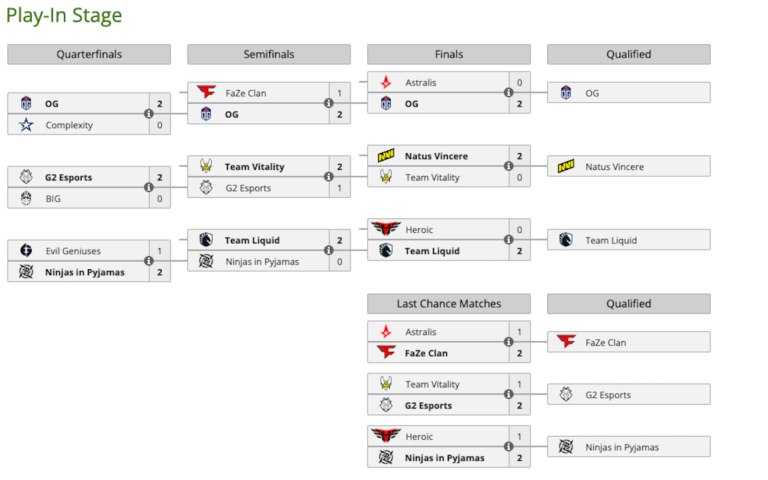Click Heroic logo in Finals match
768x480 pixels.
(x=386, y=229)
